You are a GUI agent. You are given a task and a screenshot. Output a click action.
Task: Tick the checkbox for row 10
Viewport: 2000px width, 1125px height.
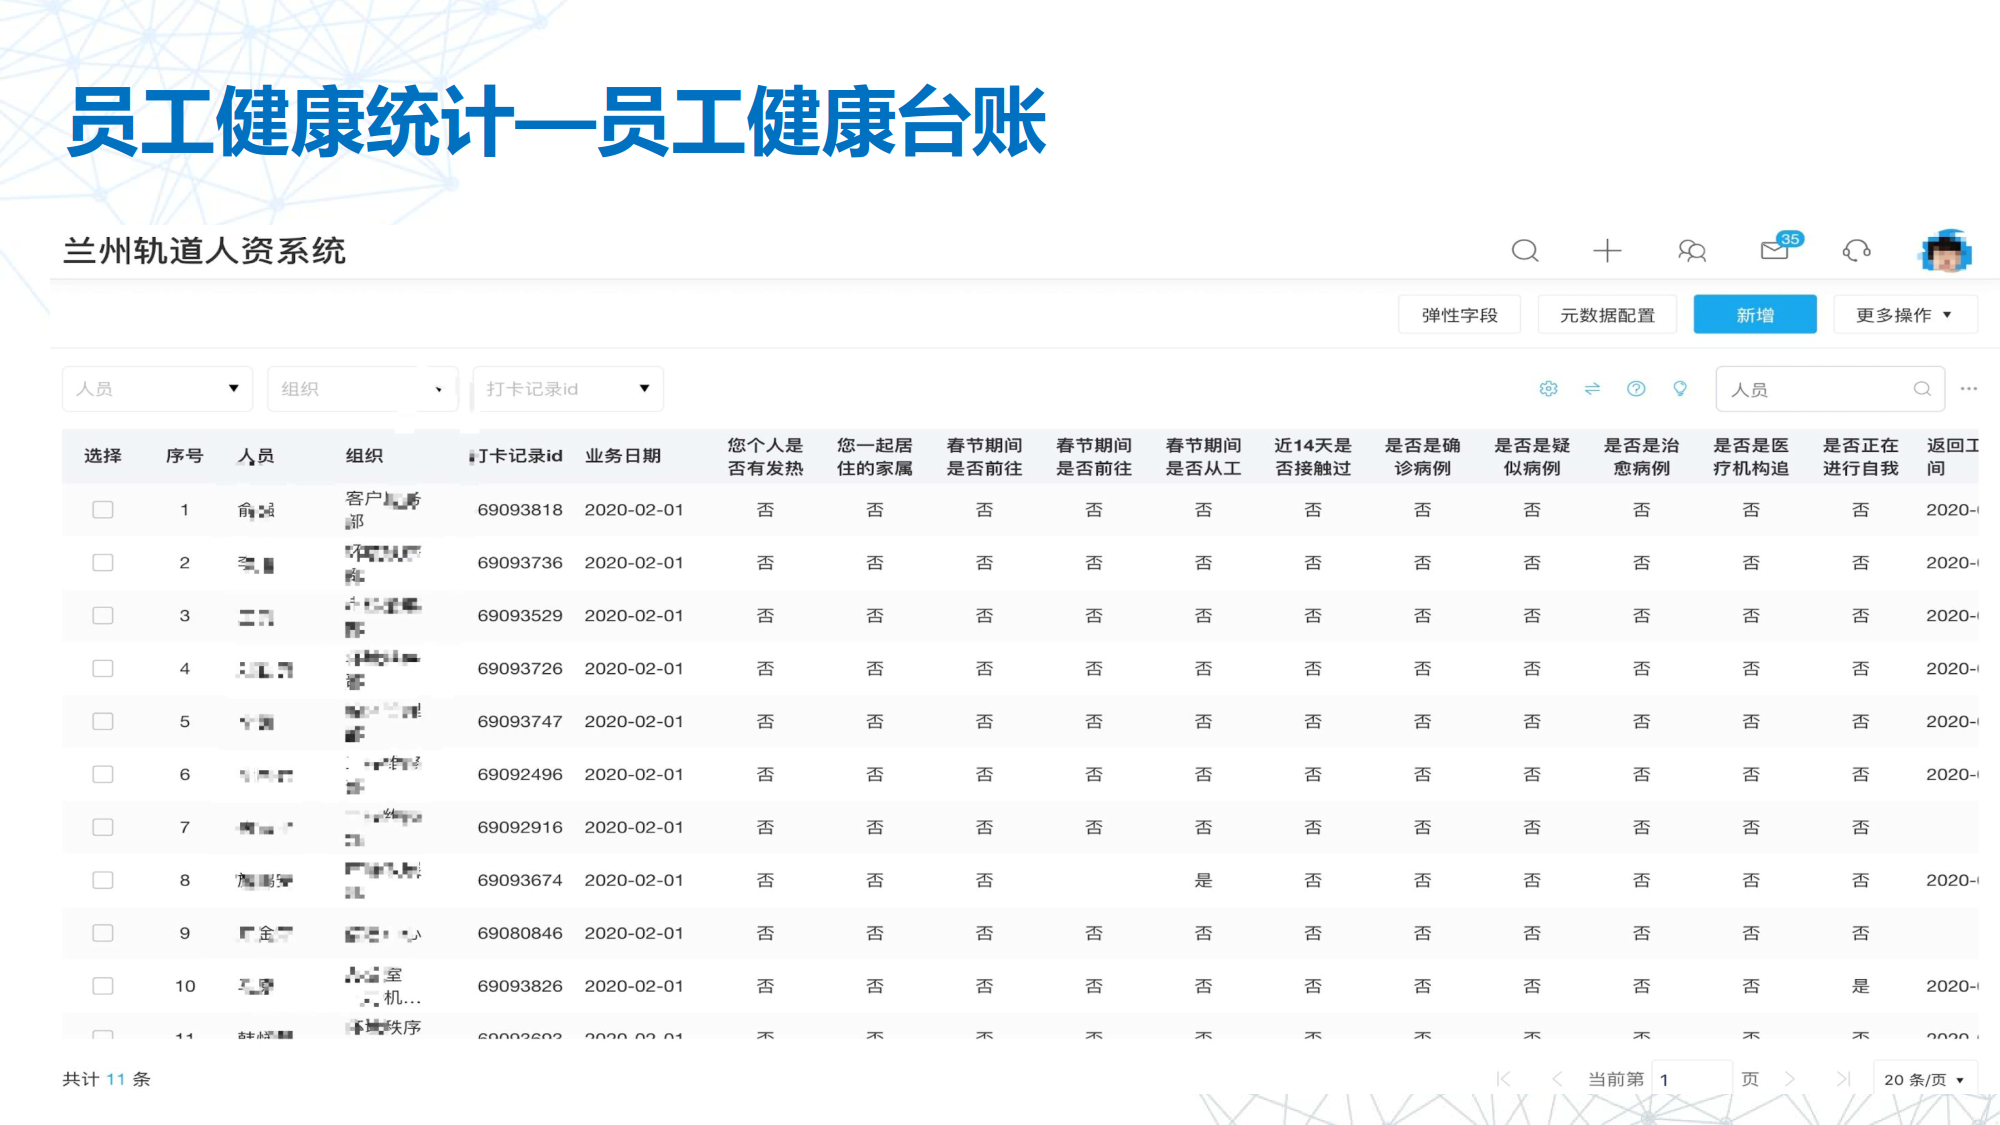pyautogui.click(x=103, y=986)
